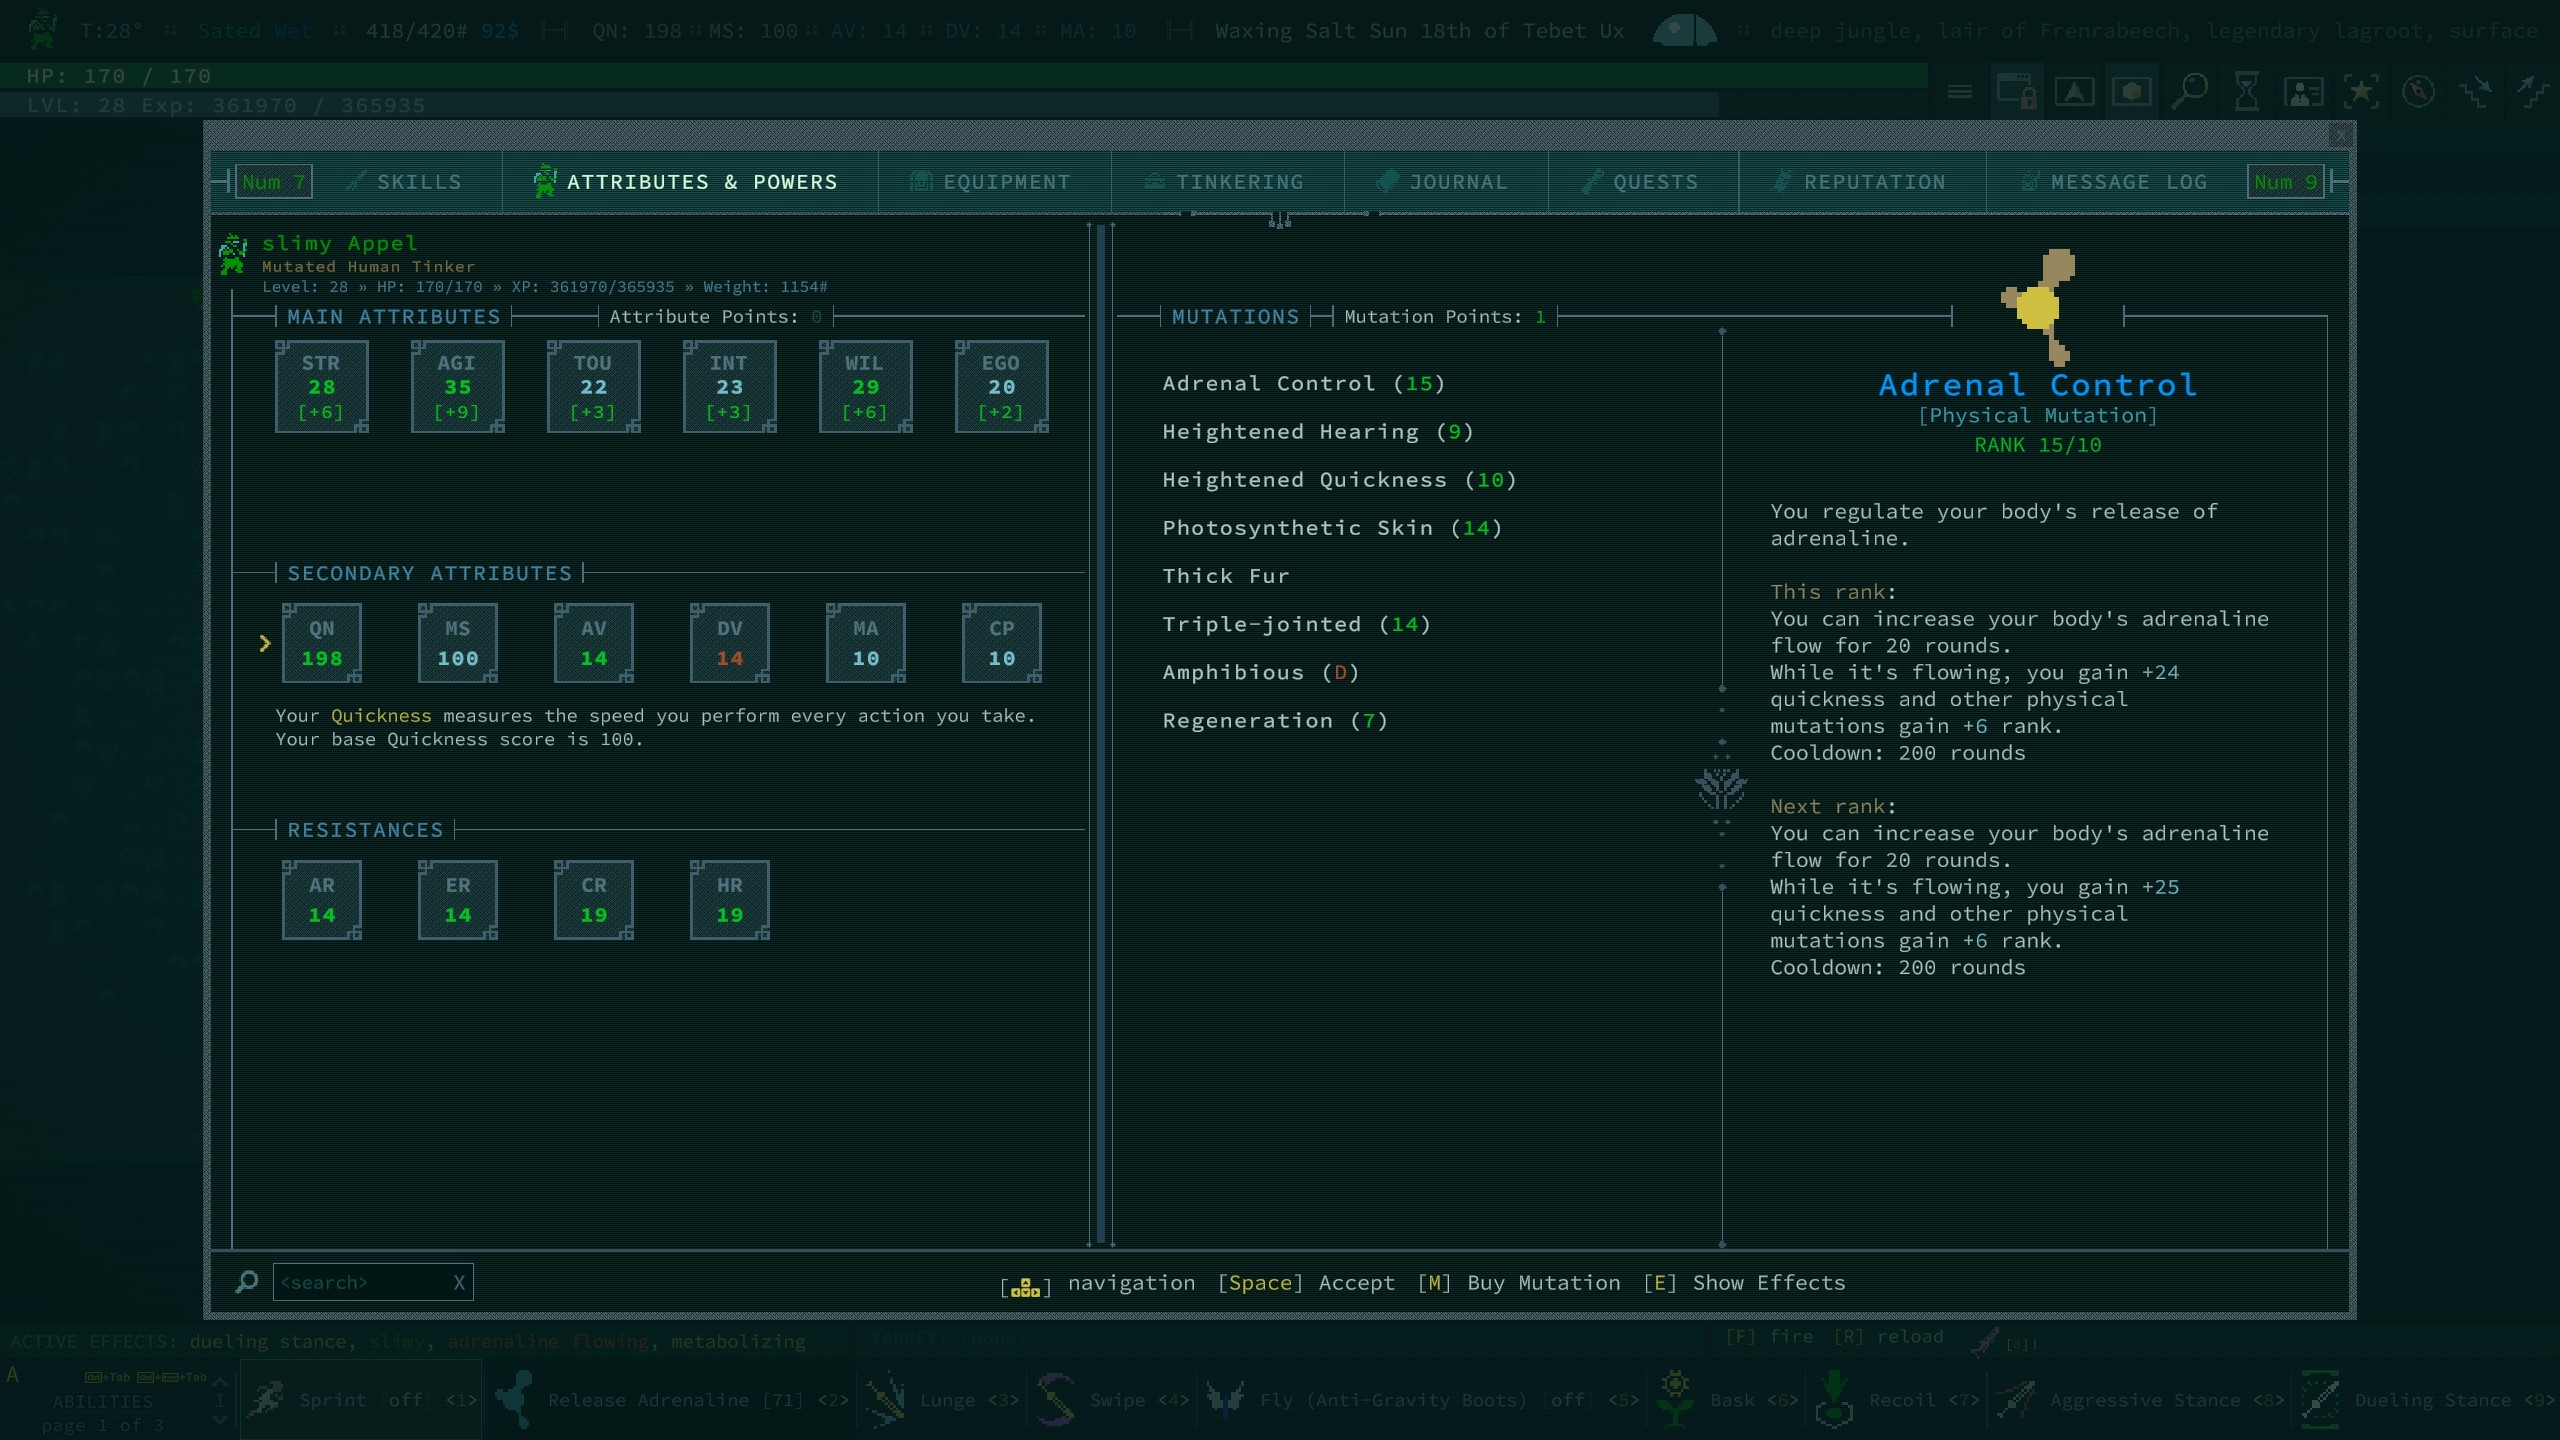Screen dimensions: 2560x1440
Task: Toggle the minimap cube icon
Action: pyautogui.click(x=2131, y=92)
